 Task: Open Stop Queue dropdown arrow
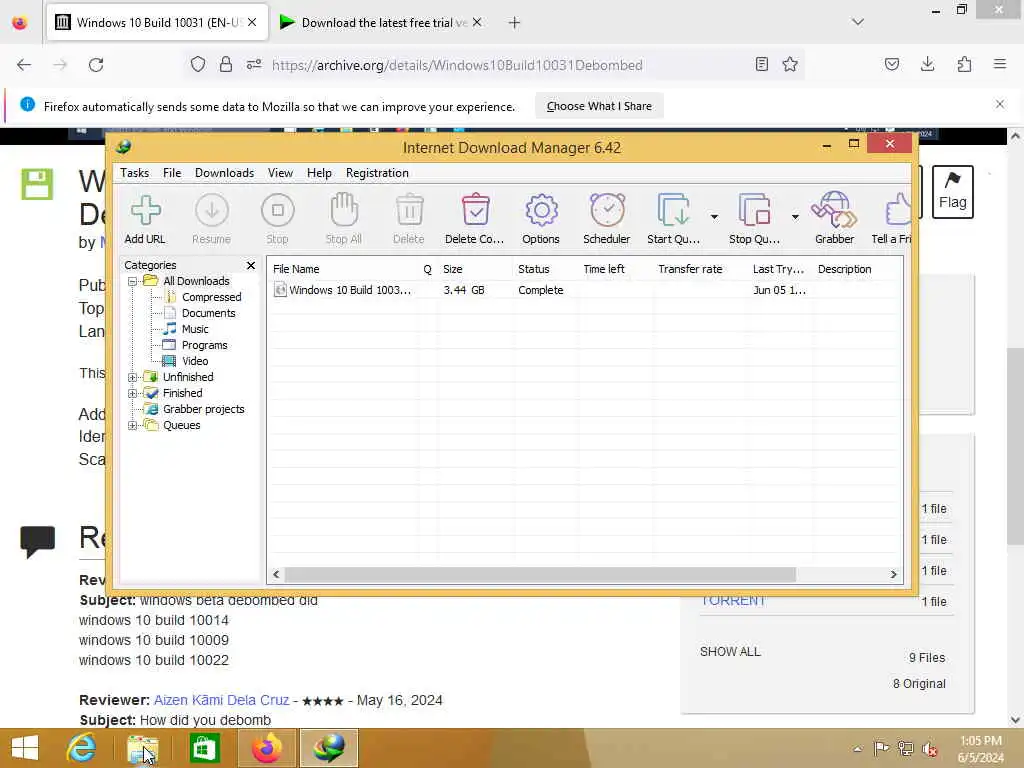(x=795, y=217)
